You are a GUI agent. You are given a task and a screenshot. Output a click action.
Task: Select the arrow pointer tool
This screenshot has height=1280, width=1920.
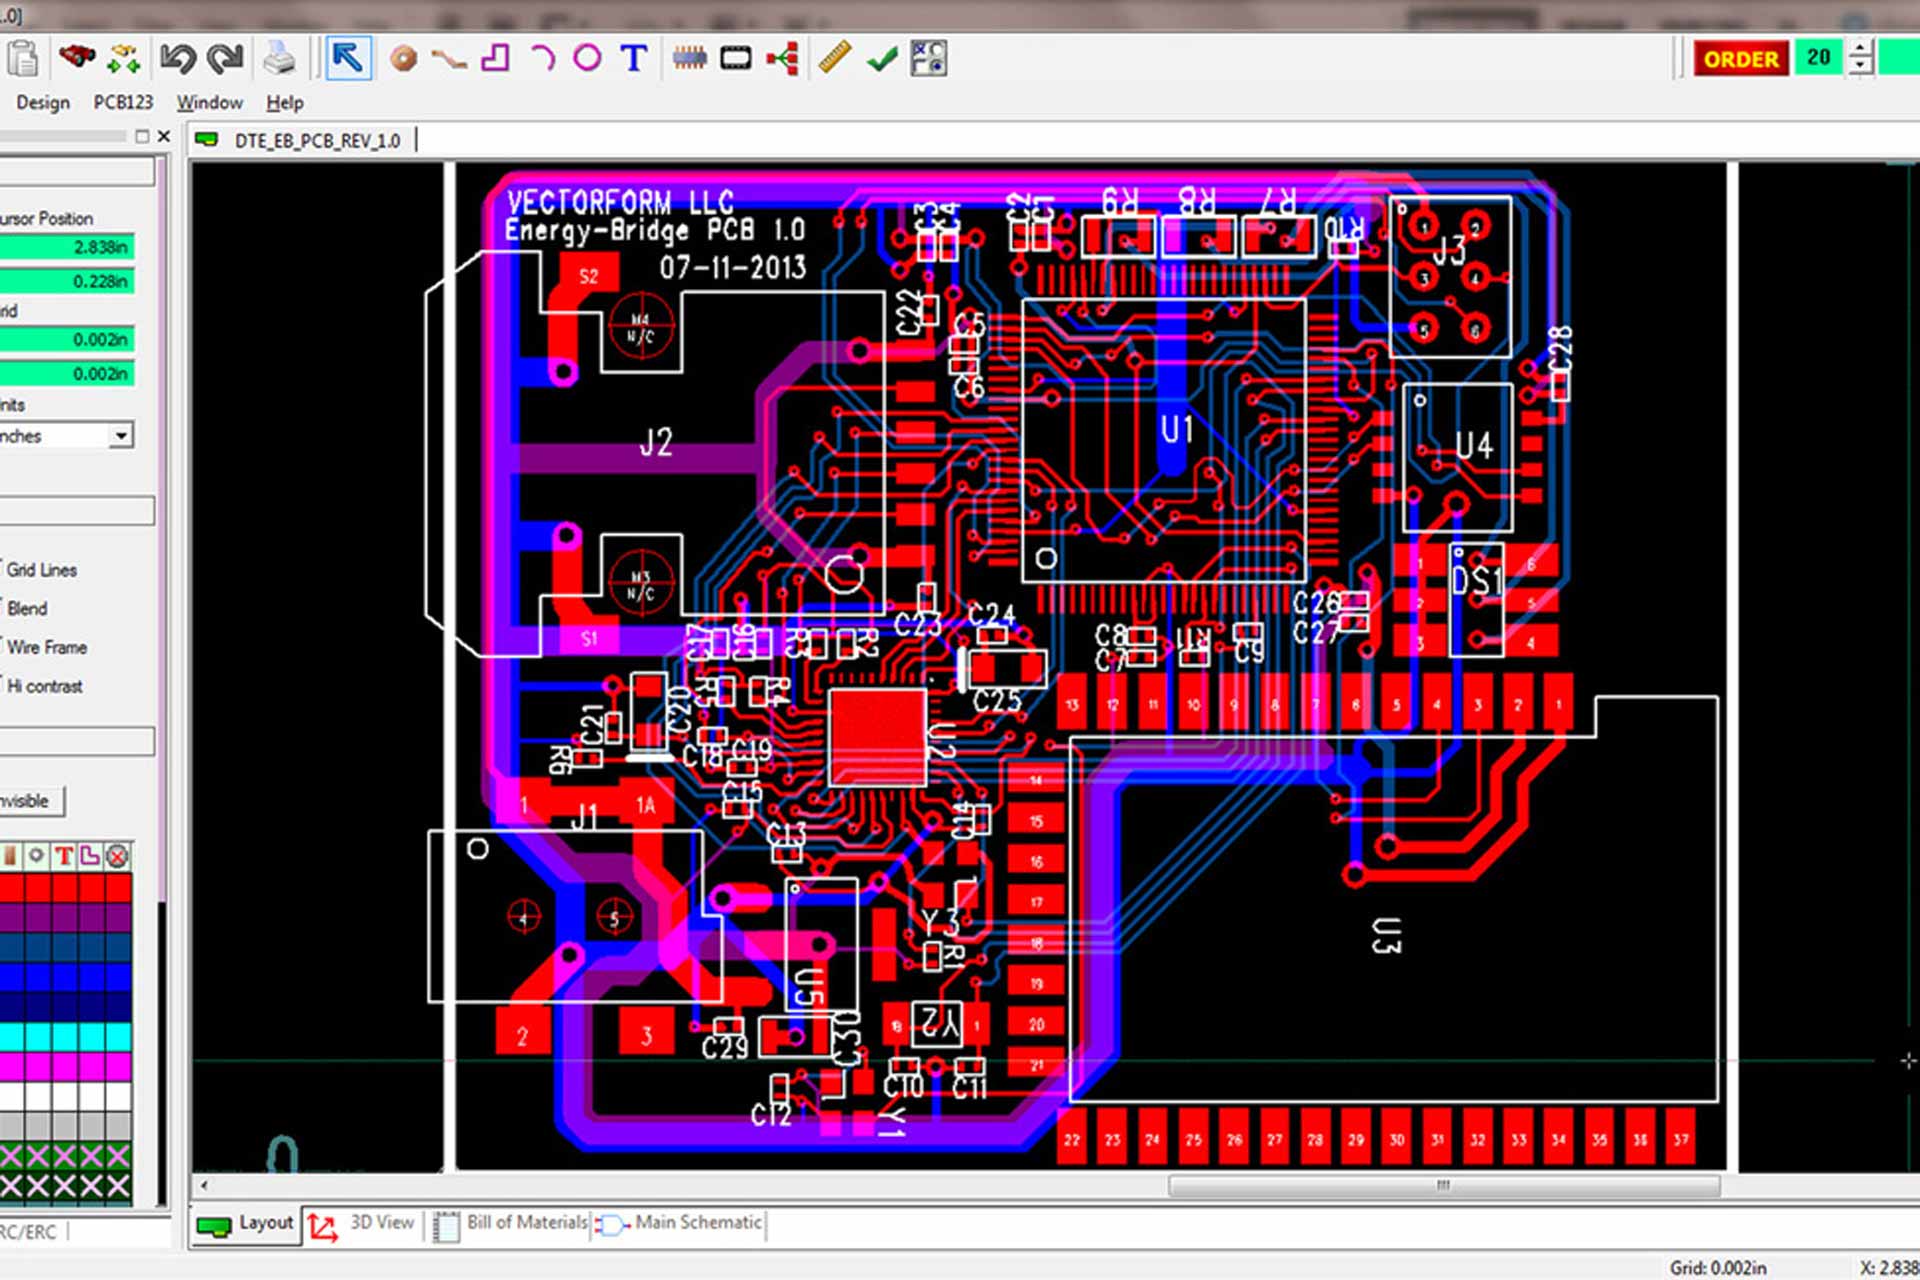[x=347, y=58]
